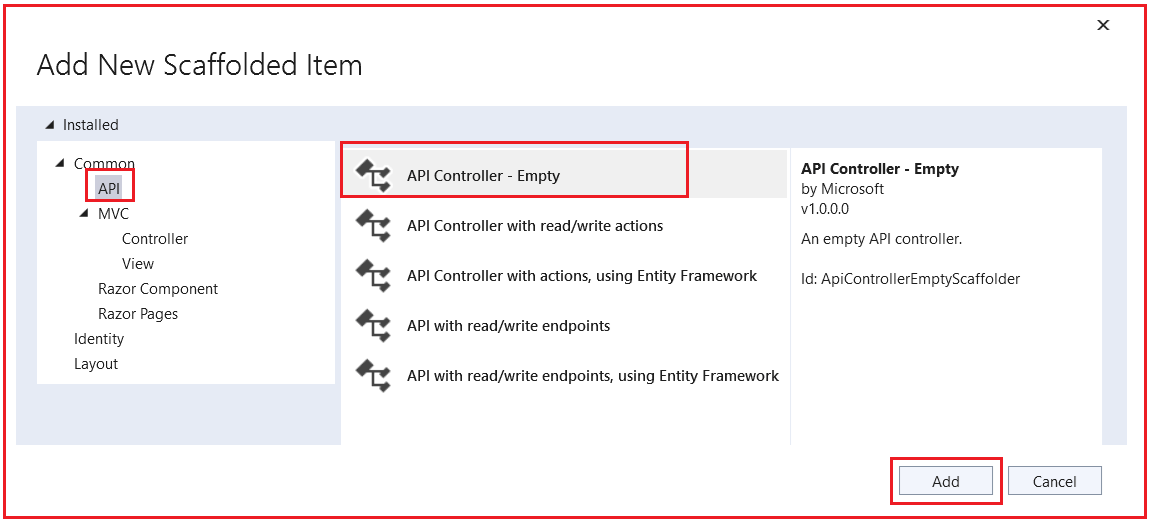The width and height of the screenshot is (1152, 522).
Task: Select Controller under MVC
Action: pos(155,239)
